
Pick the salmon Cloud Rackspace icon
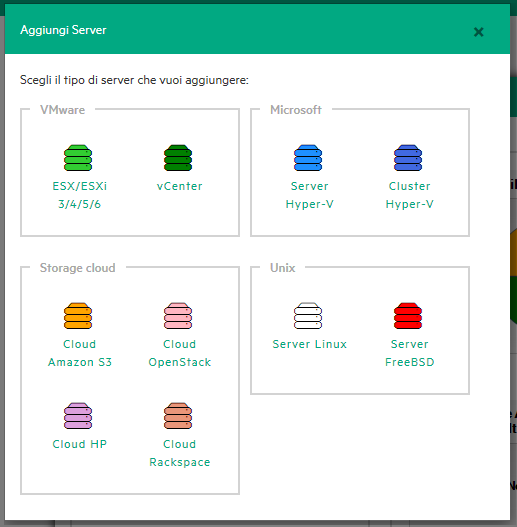point(178,416)
